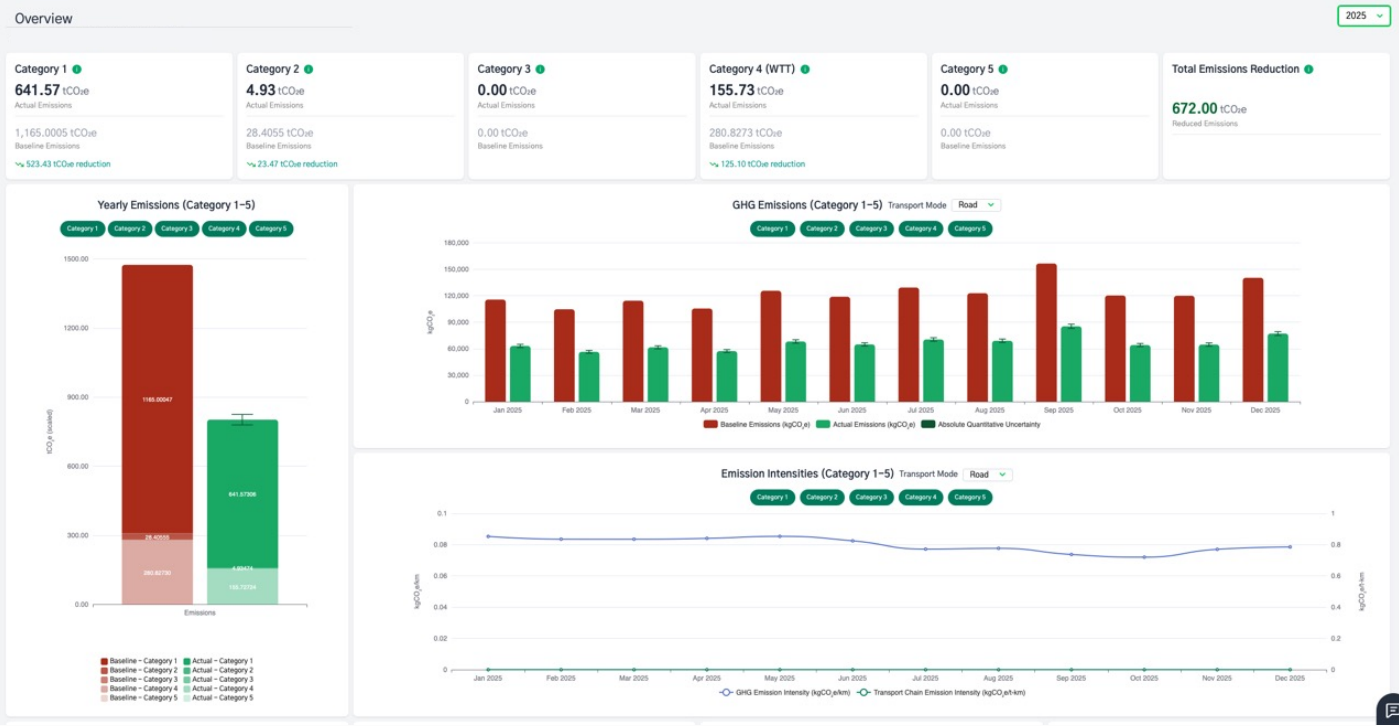Toggle Category 2 pill in Yearly Emissions chart

(x=129, y=229)
